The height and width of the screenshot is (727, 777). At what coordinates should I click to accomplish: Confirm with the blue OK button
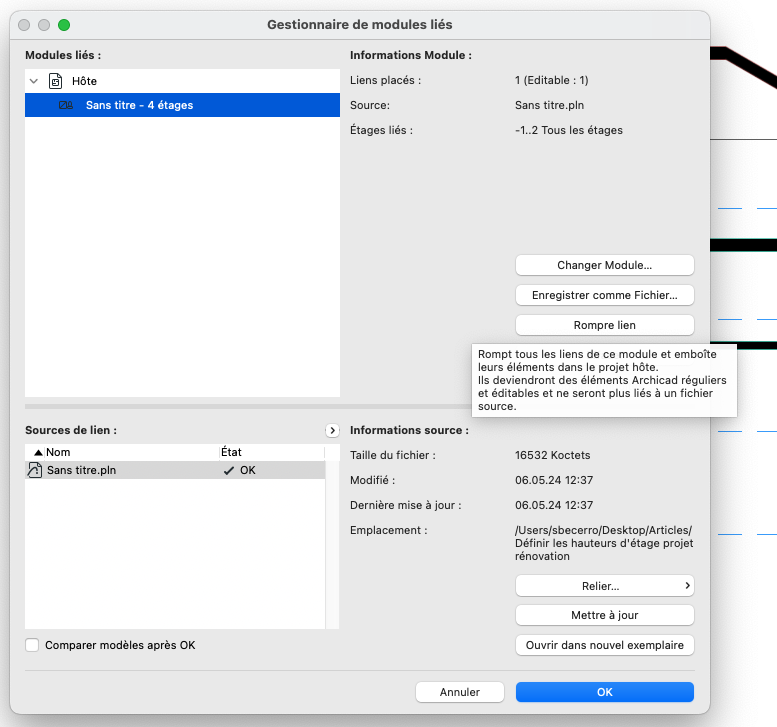tap(605, 692)
